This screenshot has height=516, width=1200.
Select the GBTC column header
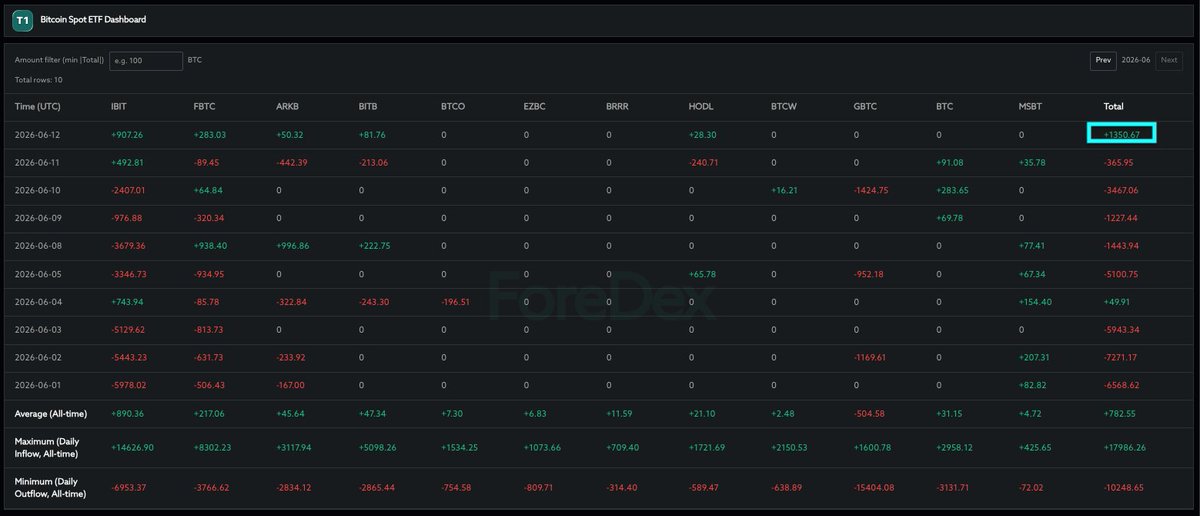[x=865, y=106]
